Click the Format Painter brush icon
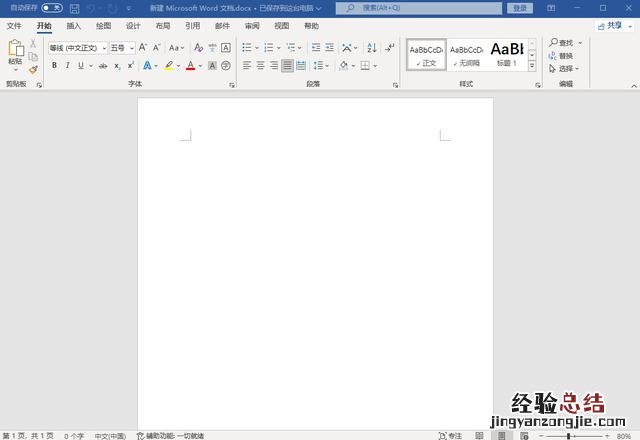The height and width of the screenshot is (440, 640). 33,69
